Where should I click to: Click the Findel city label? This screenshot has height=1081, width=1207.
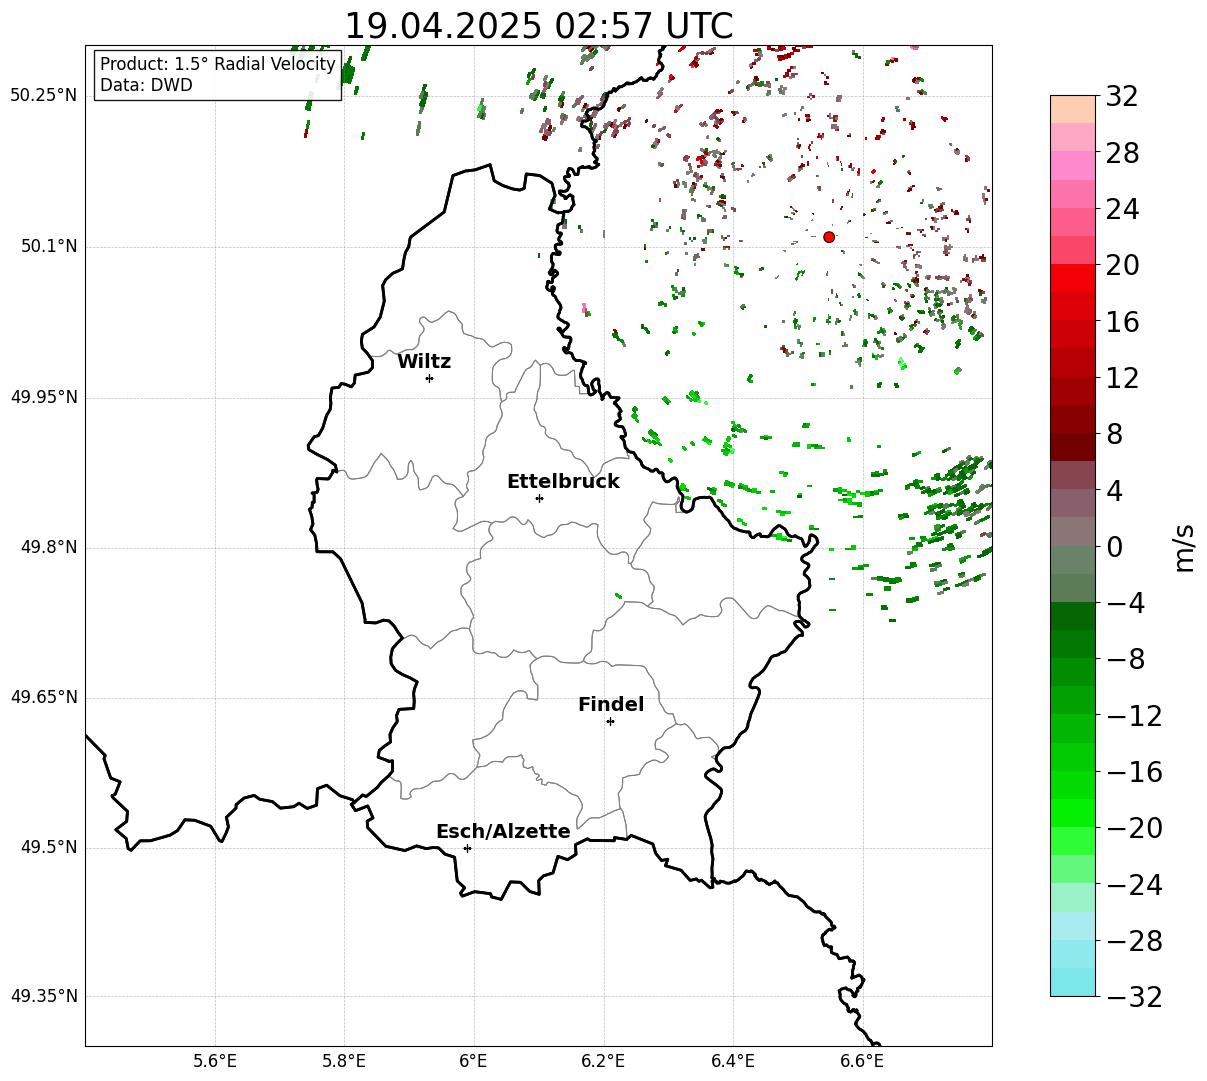coord(611,705)
